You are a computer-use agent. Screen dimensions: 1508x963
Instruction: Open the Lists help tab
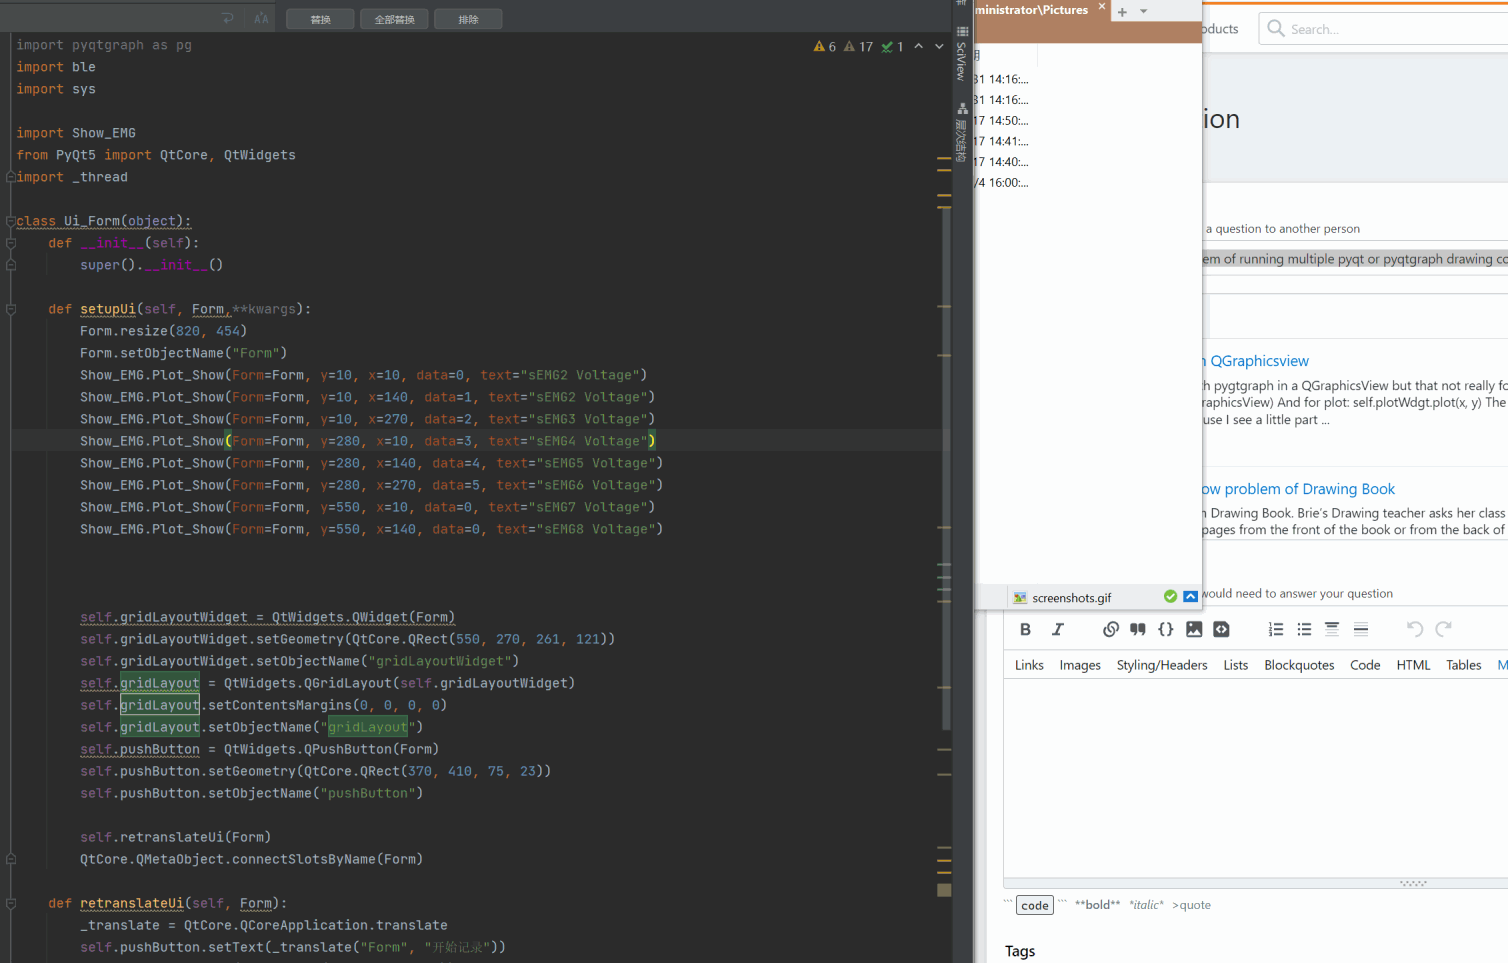[x=1236, y=665]
